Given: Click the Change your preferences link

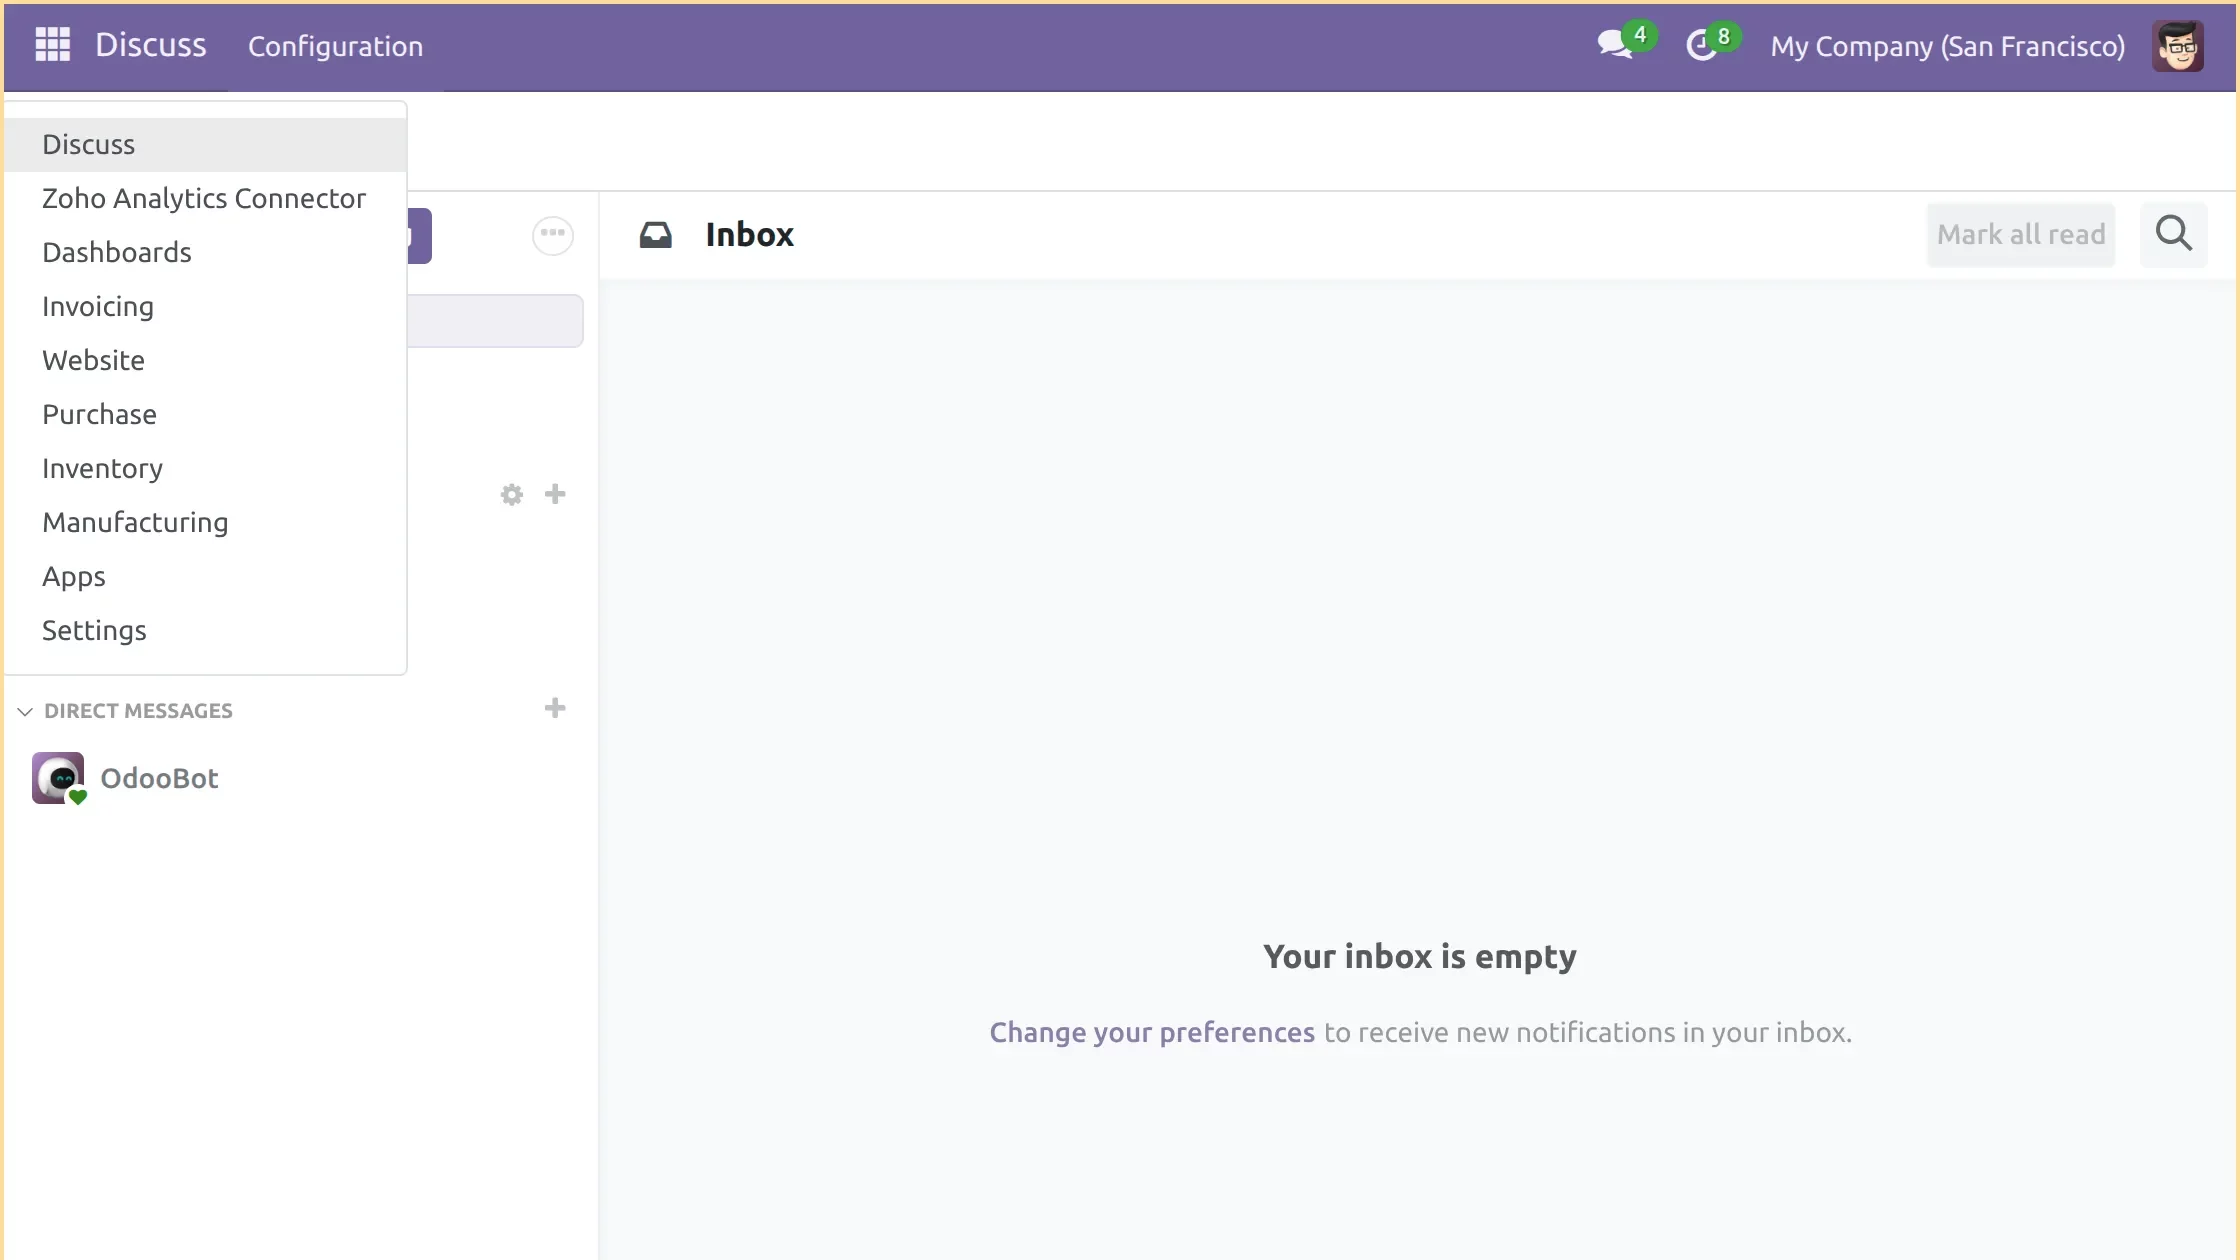Looking at the screenshot, I should click(x=1151, y=1032).
